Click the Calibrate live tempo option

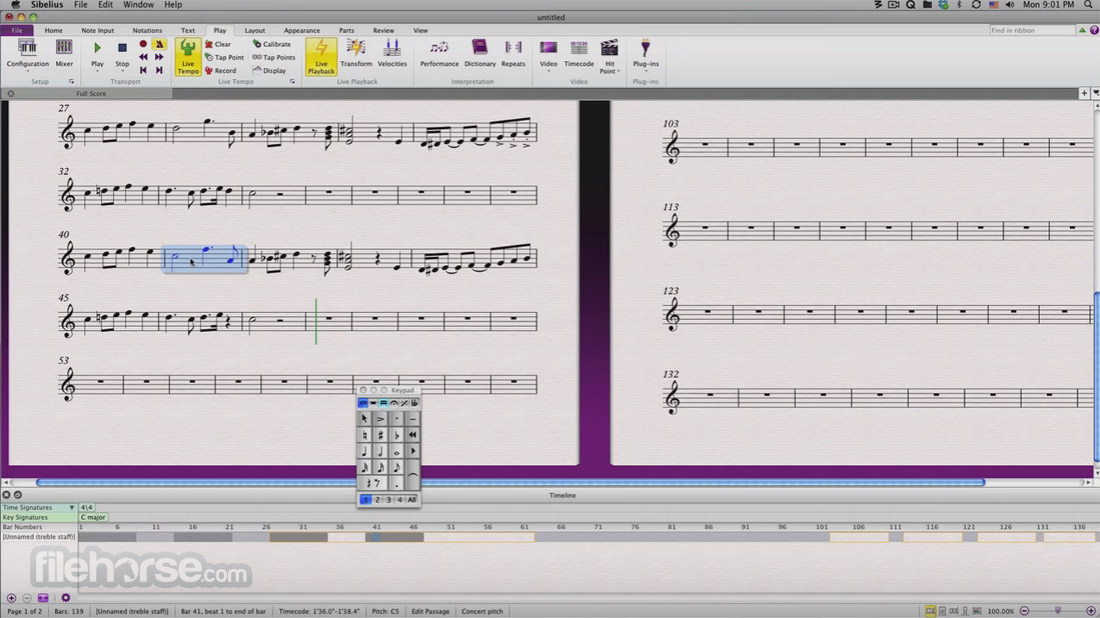(x=271, y=44)
